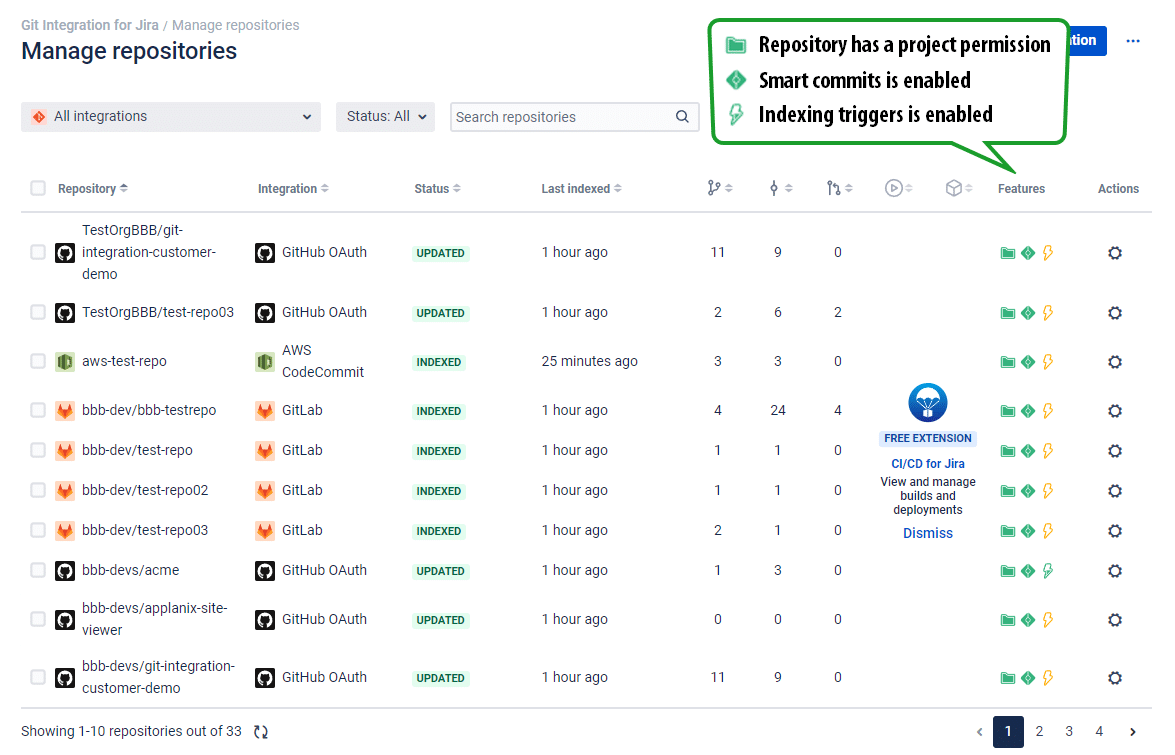Go to the next page arrow

coord(1133,732)
